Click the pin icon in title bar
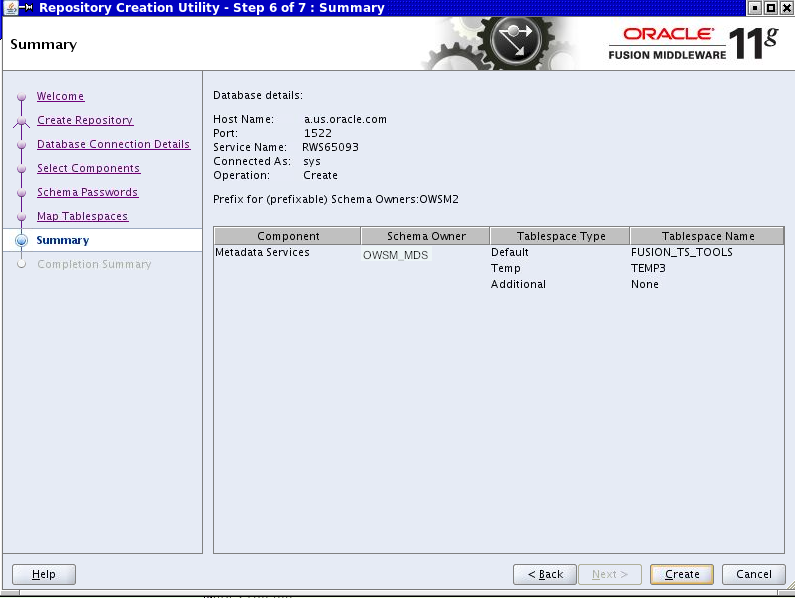Viewport: 795px width, 598px height. [x=26, y=8]
